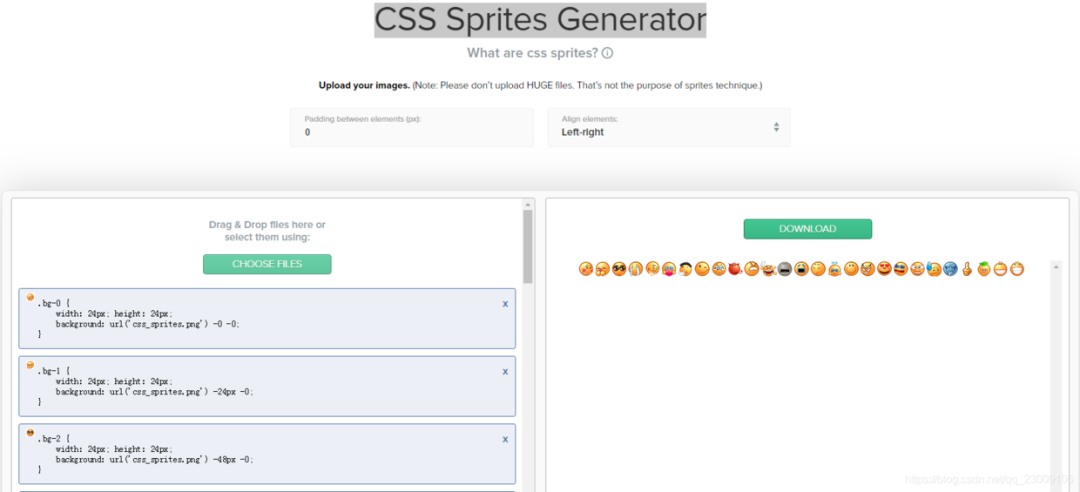1080x492 pixels.
Task: Click the blue frozen face emoji in preview
Action: pyautogui.click(x=950, y=269)
